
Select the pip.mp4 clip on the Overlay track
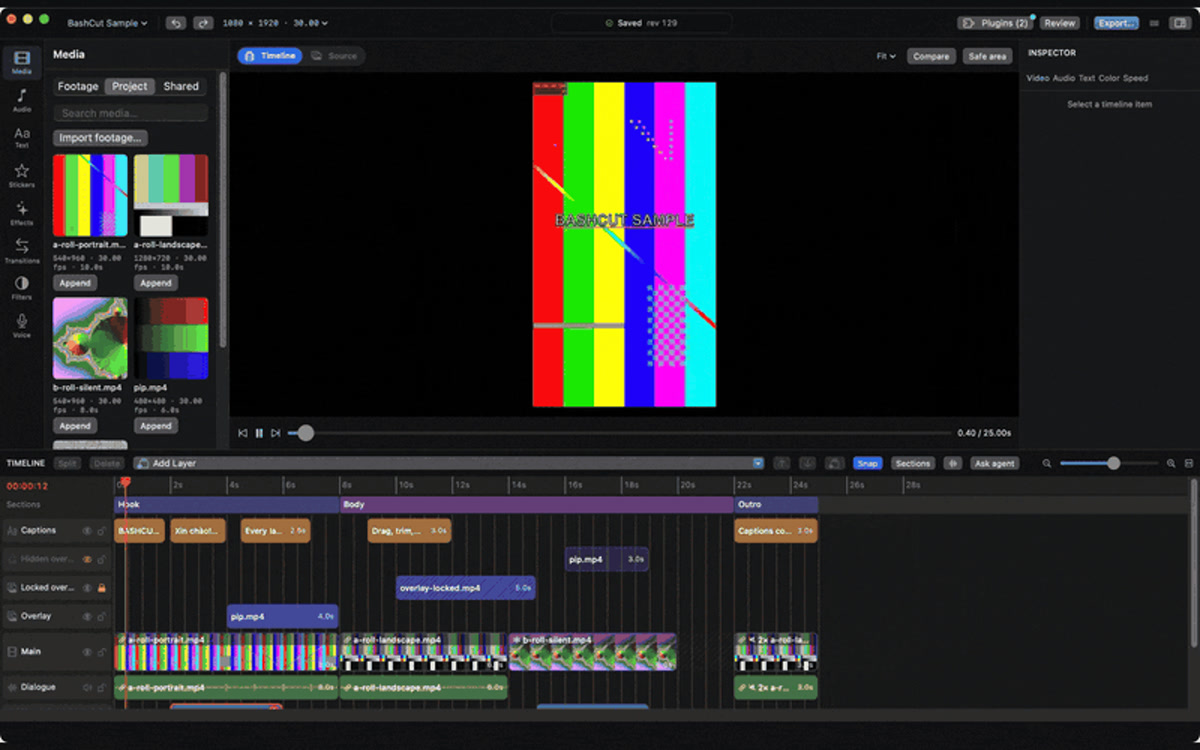[x=283, y=616]
